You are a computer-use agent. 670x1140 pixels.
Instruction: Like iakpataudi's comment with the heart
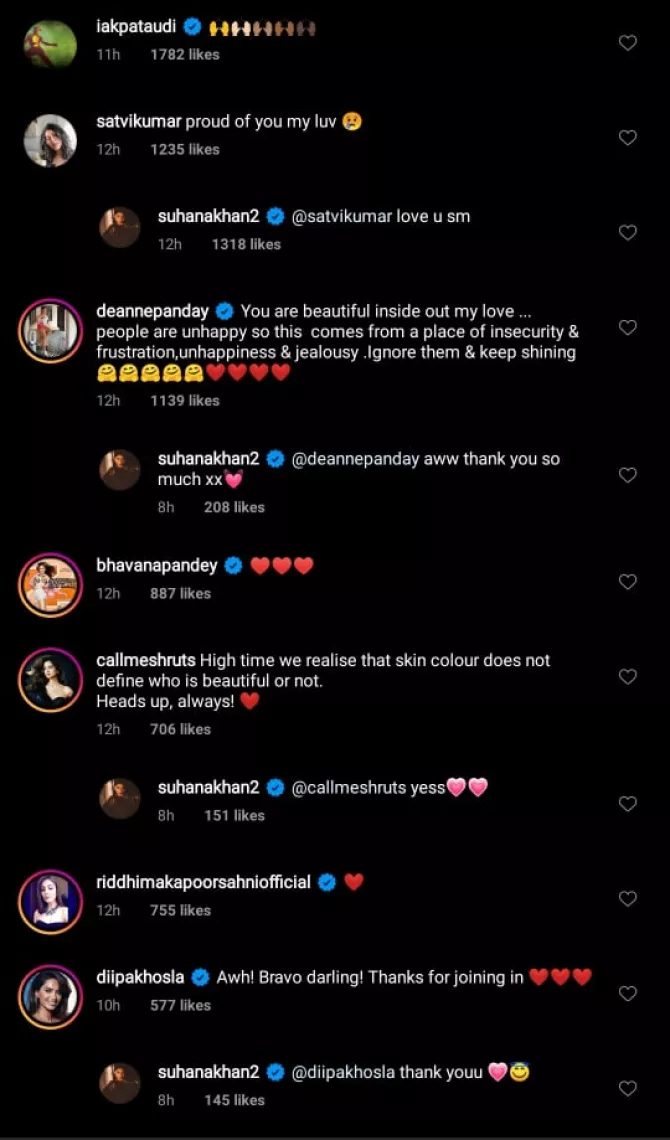click(628, 43)
